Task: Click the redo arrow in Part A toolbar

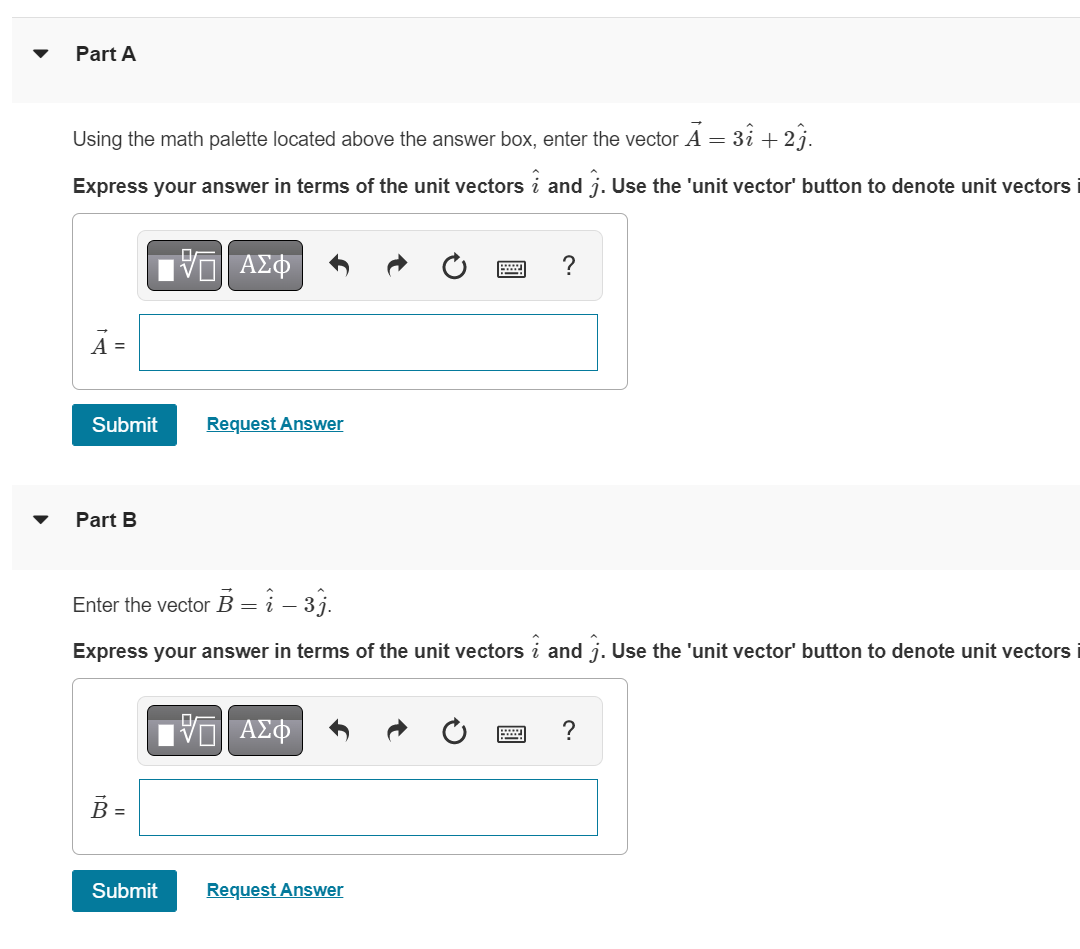Action: 396,265
